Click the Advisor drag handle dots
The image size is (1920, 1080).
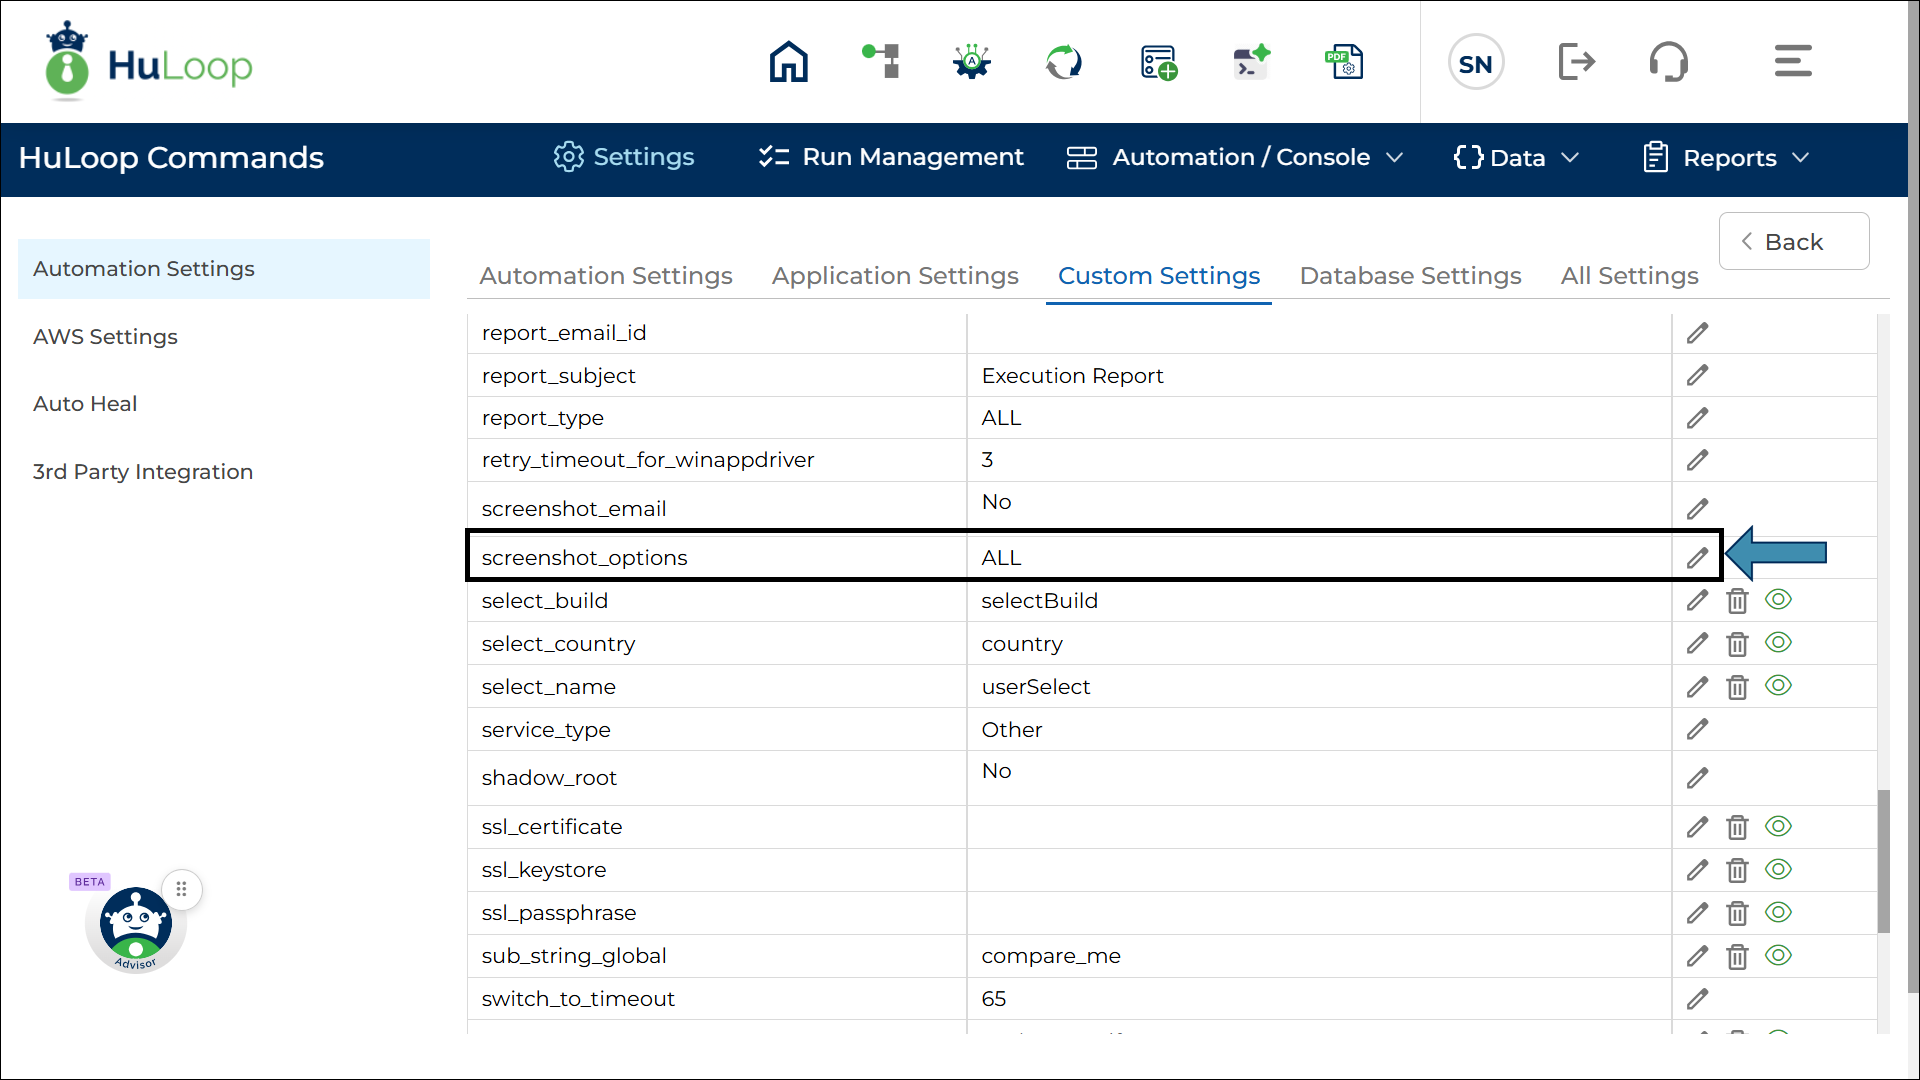tap(181, 889)
